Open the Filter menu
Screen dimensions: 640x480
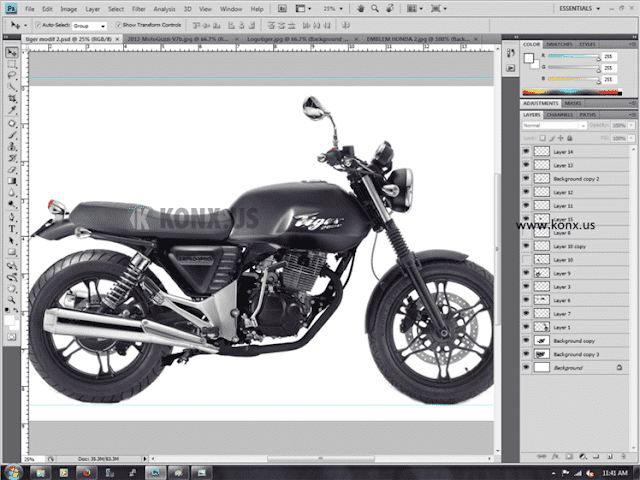tap(138, 9)
